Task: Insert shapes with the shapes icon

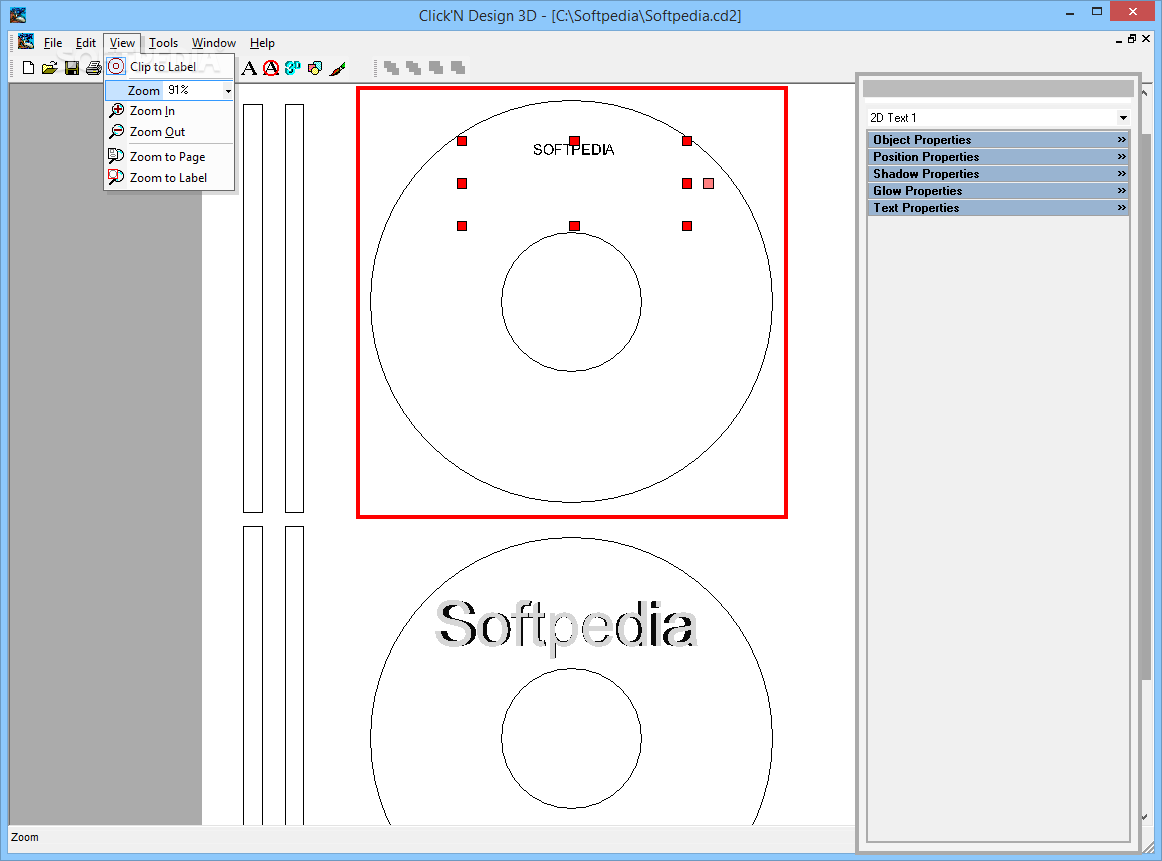Action: point(315,68)
